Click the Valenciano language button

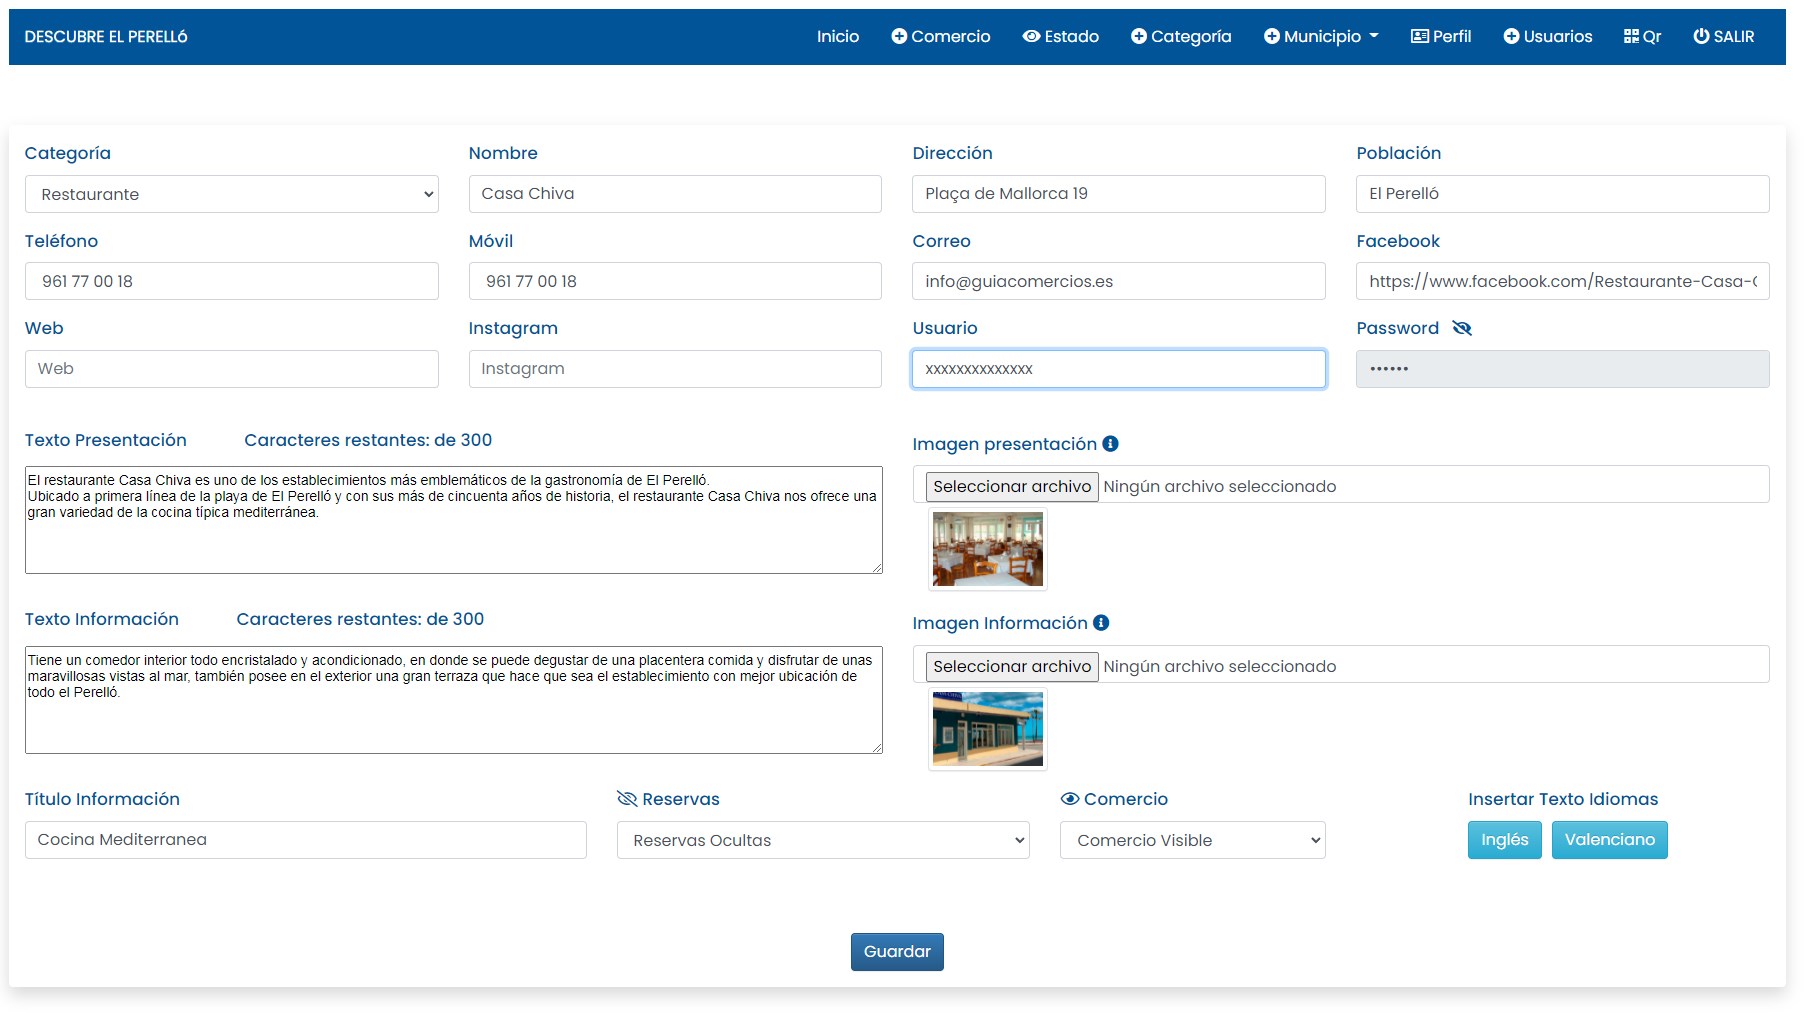coord(1609,840)
